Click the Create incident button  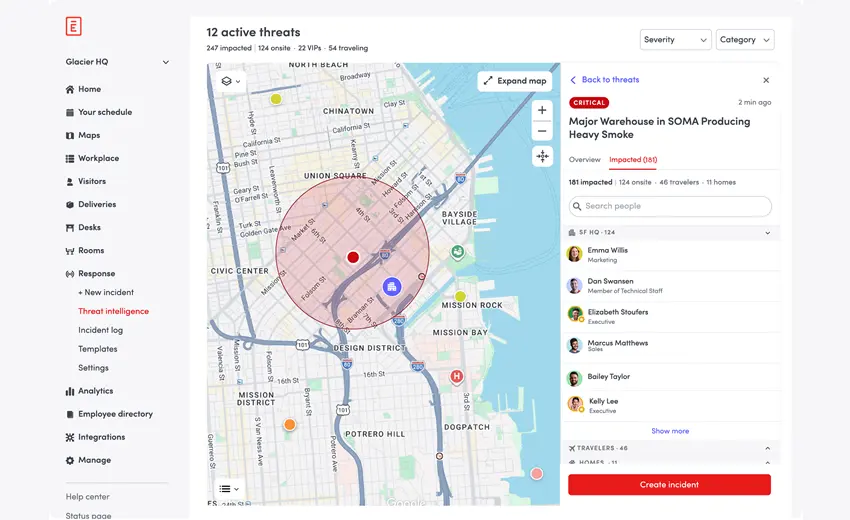coord(669,485)
